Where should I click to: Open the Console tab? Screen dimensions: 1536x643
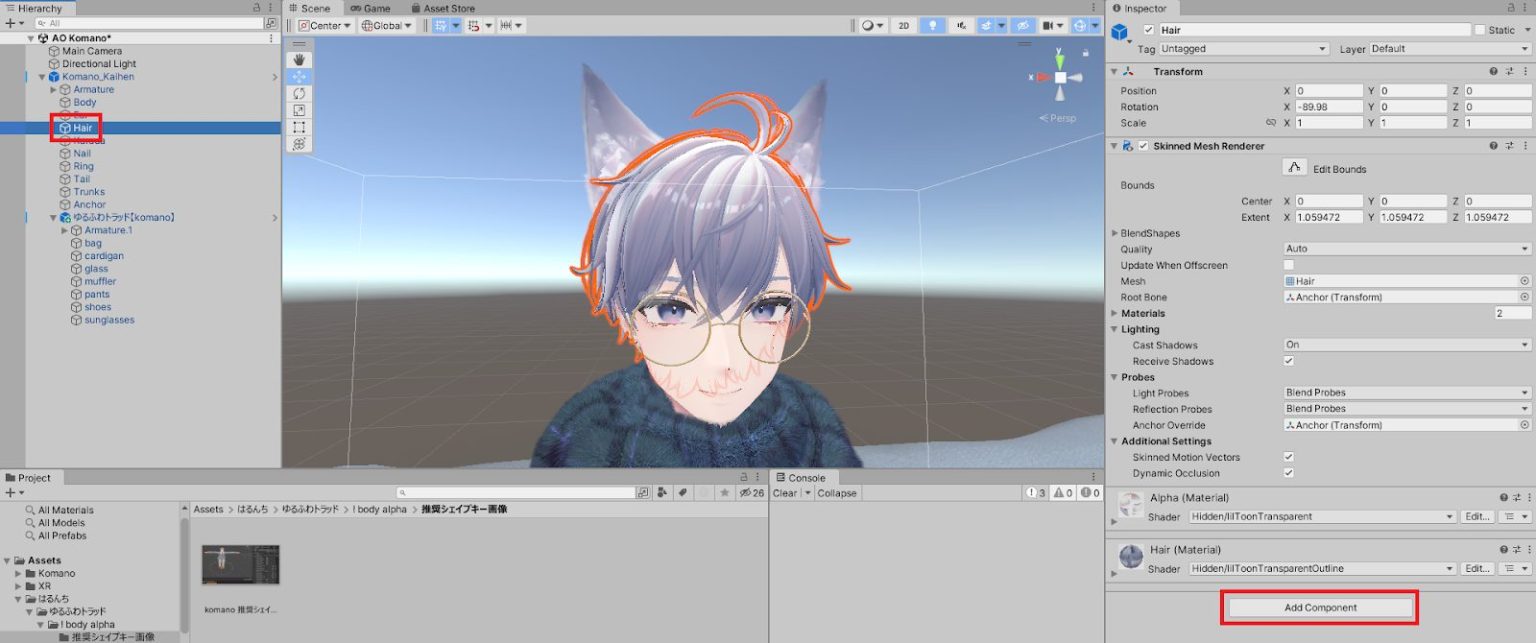pyautogui.click(x=808, y=477)
